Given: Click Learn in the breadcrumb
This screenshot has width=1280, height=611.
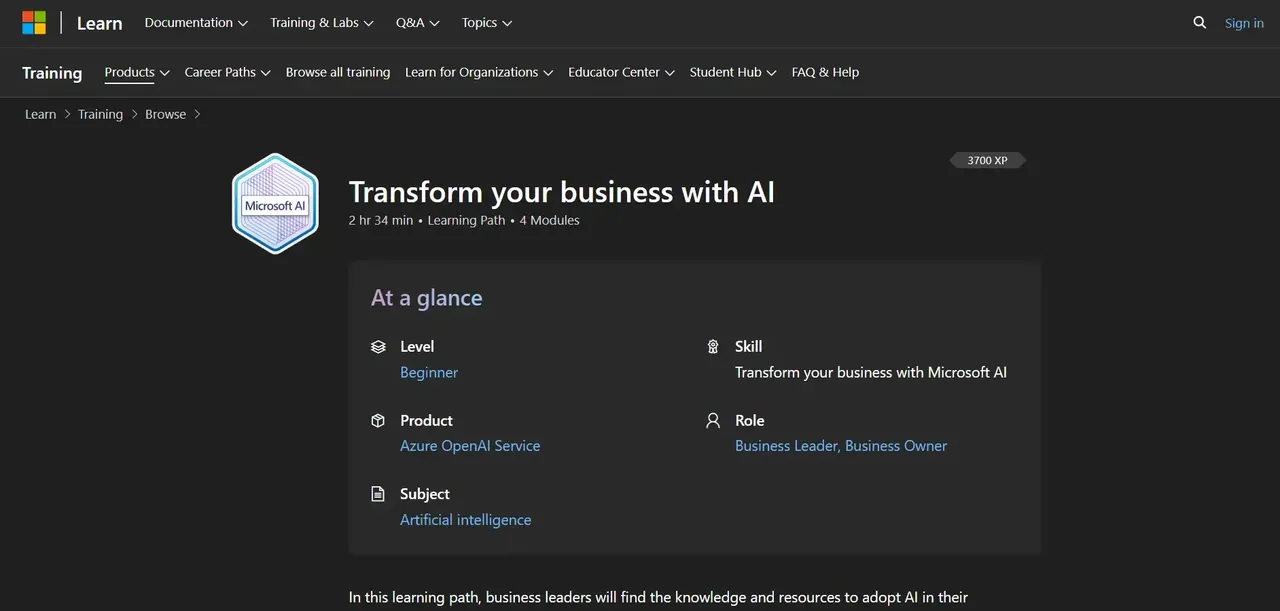Looking at the screenshot, I should click(41, 114).
